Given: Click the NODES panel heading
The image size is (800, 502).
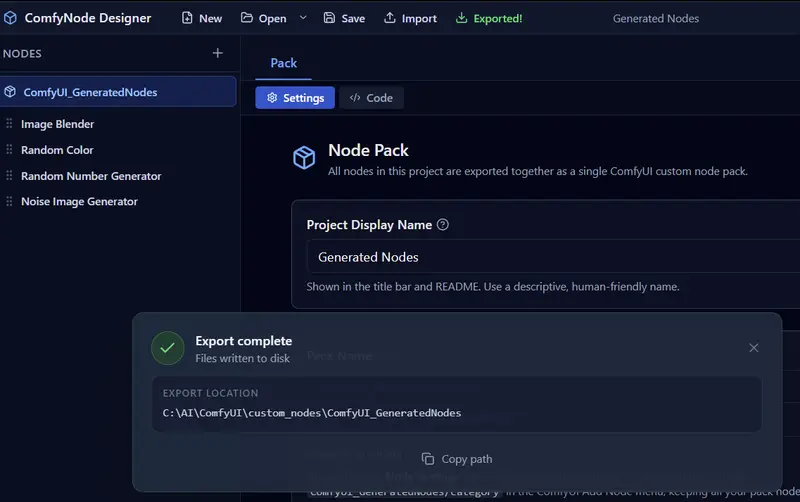Looking at the screenshot, I should [x=22, y=54].
